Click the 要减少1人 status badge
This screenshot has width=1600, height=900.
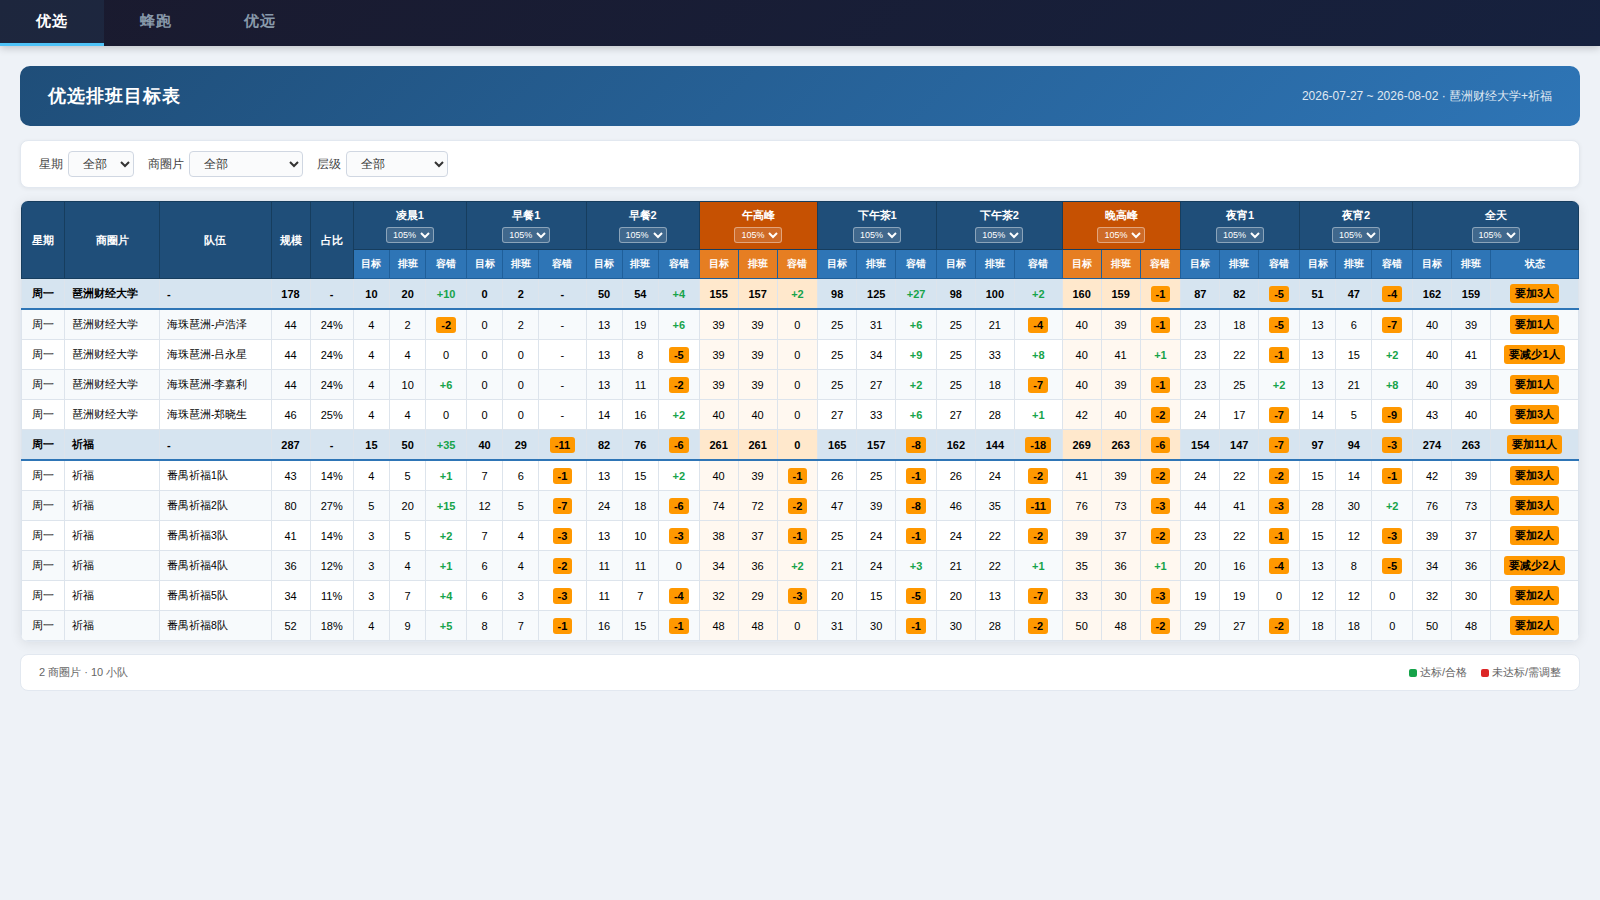click(1534, 355)
